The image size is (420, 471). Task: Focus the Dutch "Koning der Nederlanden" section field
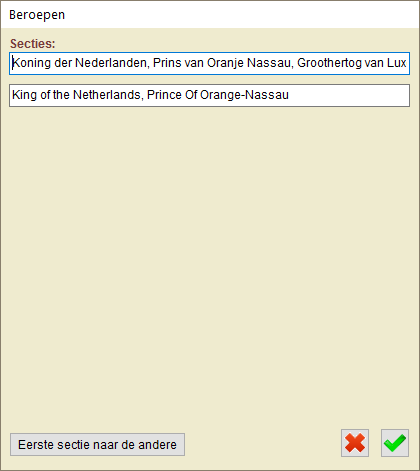[209, 63]
